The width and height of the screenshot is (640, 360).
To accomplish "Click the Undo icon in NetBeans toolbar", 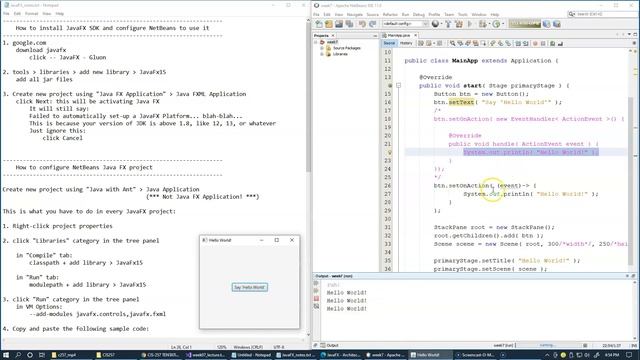I will click(362, 24).
